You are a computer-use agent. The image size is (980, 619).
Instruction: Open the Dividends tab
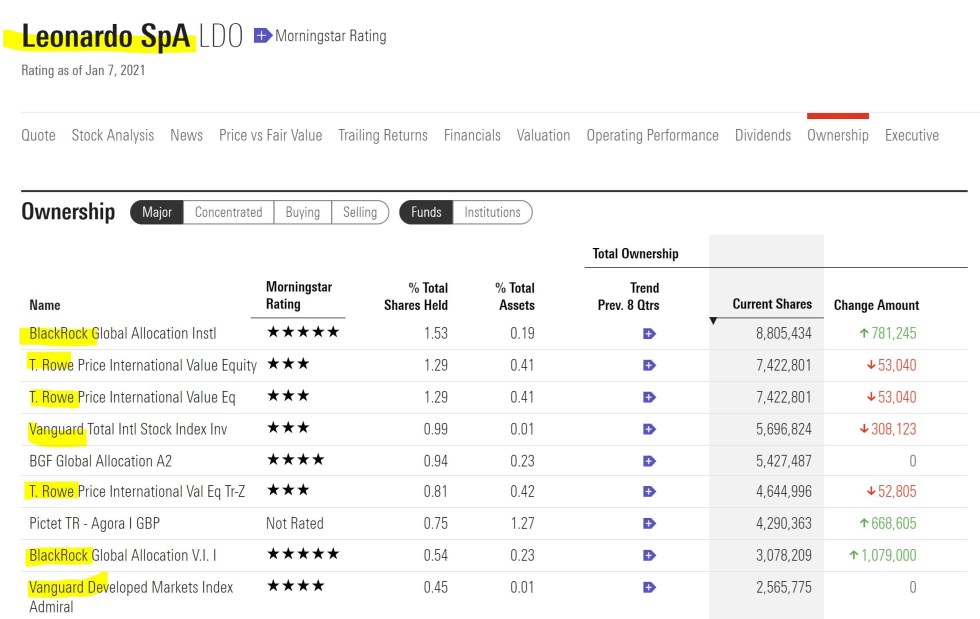point(762,135)
